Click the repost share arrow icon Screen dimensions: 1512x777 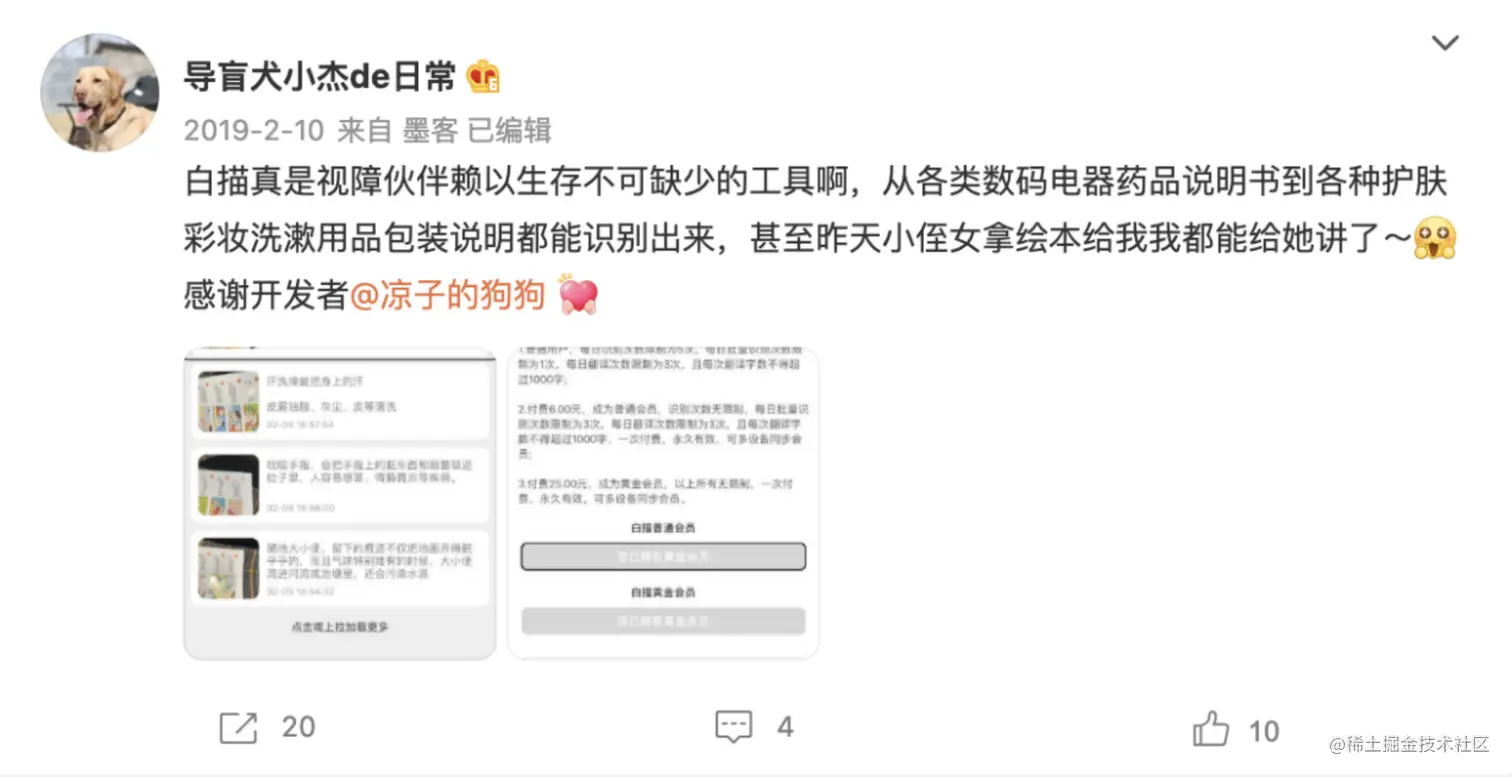pyautogui.click(x=238, y=728)
